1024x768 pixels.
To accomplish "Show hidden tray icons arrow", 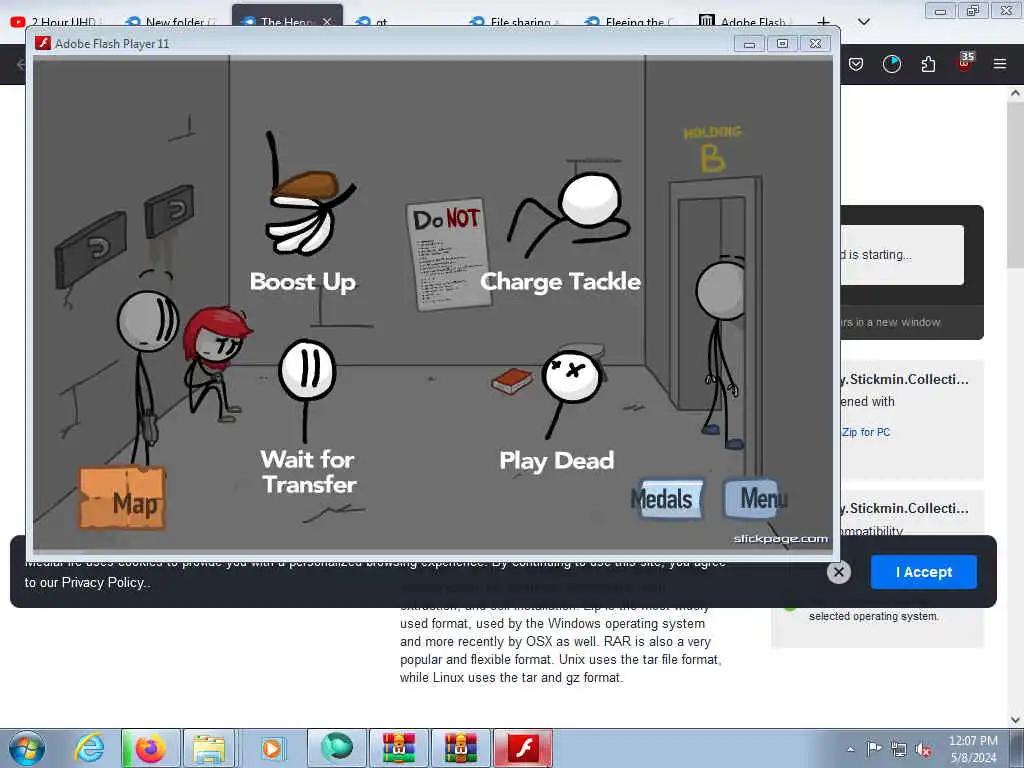I will [850, 749].
